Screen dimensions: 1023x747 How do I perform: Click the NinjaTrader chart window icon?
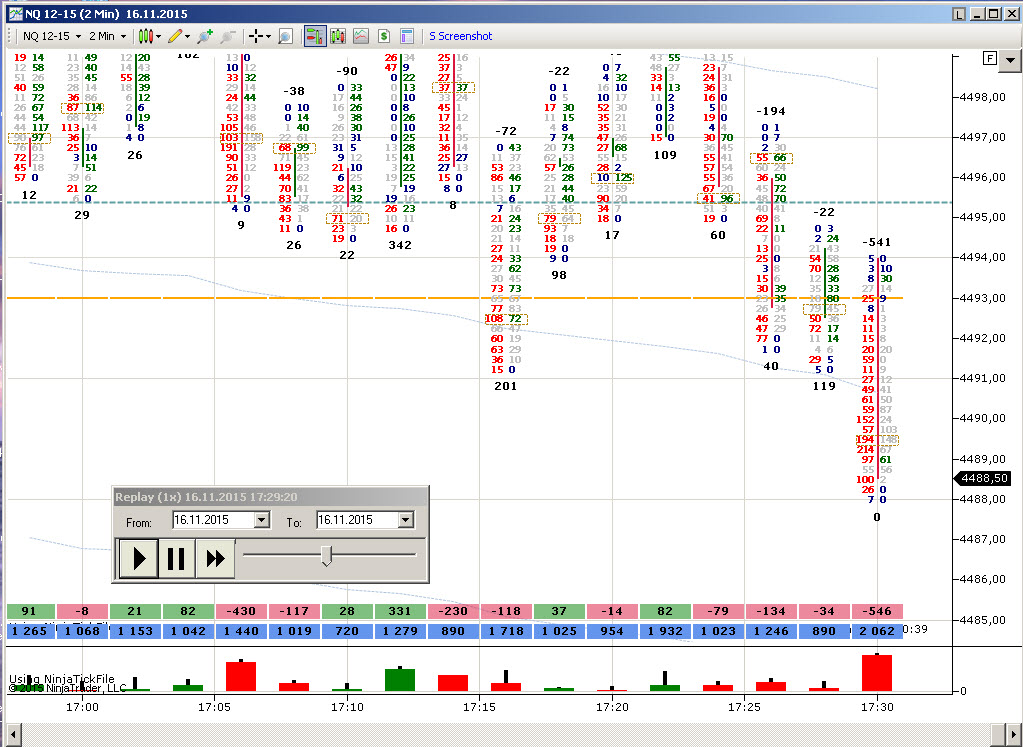[x=14, y=14]
